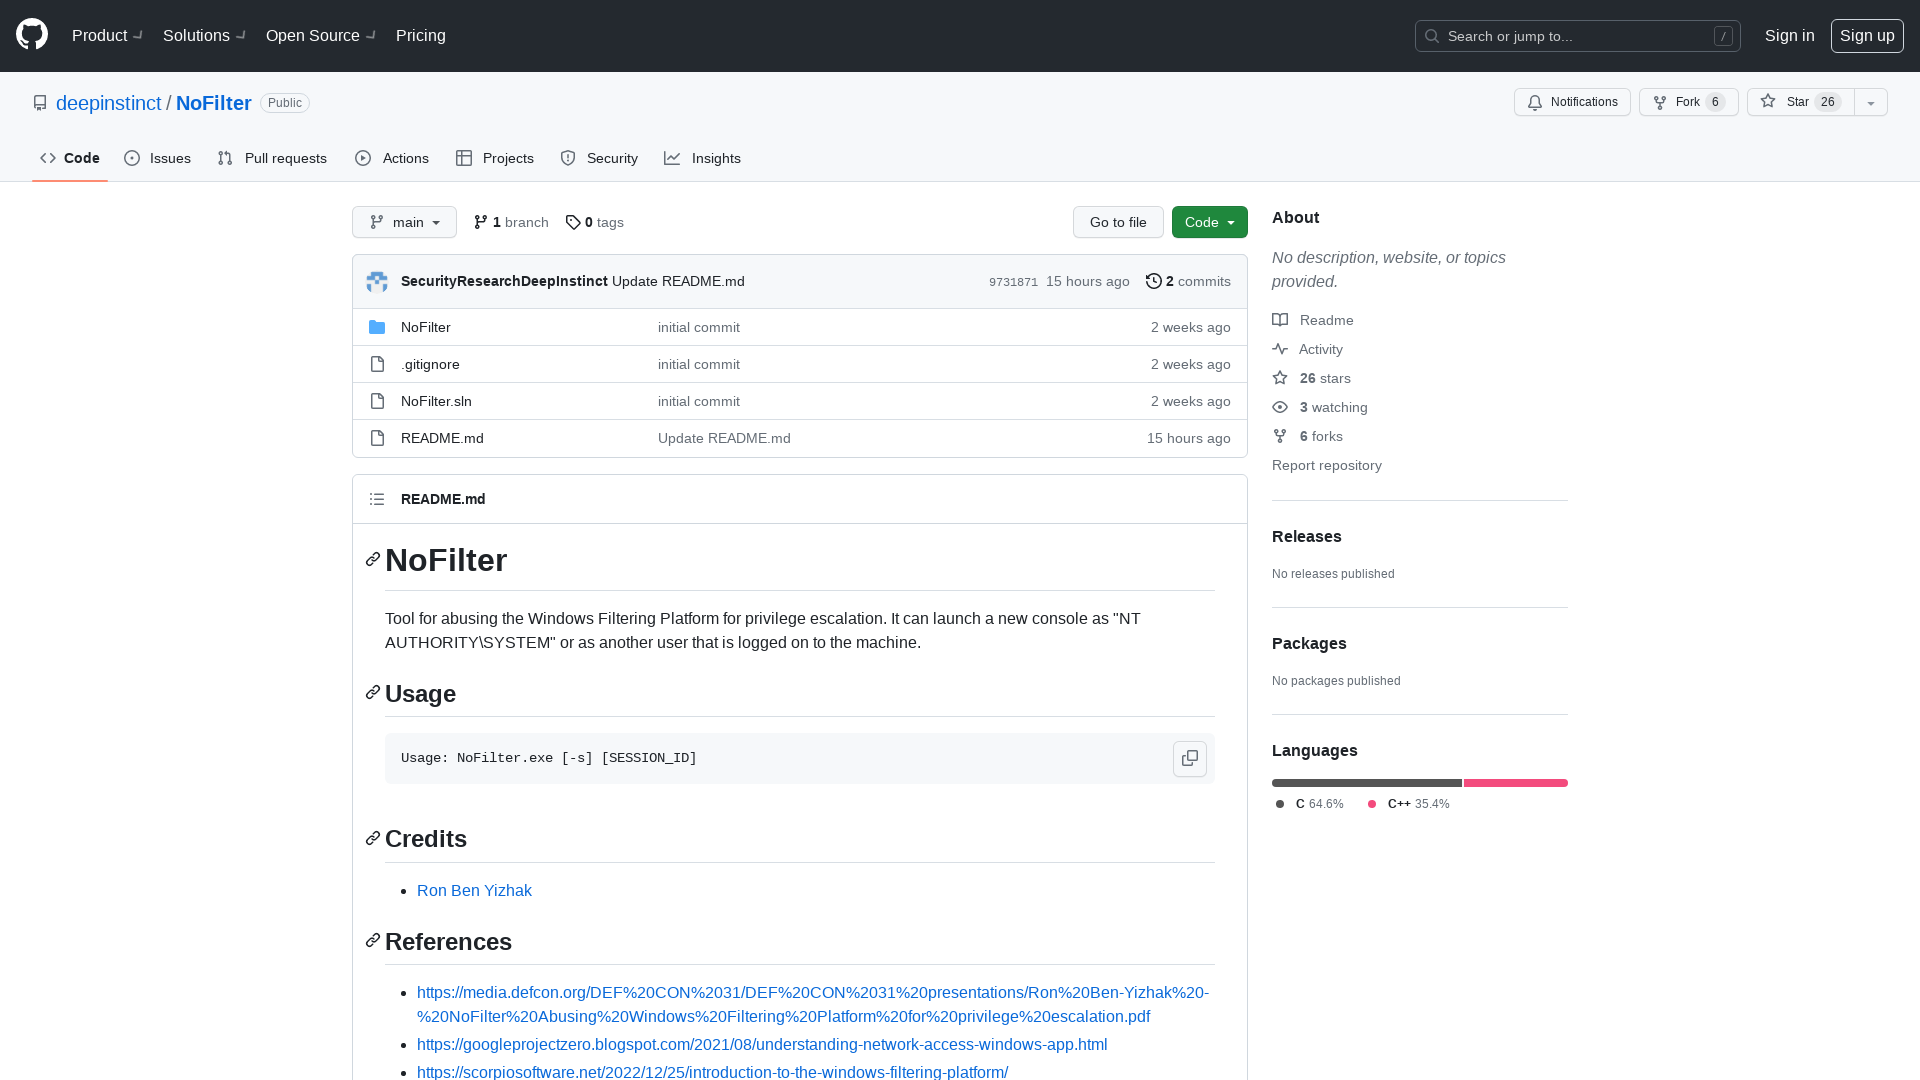
Task: Open the main branch selector
Action: 404,222
